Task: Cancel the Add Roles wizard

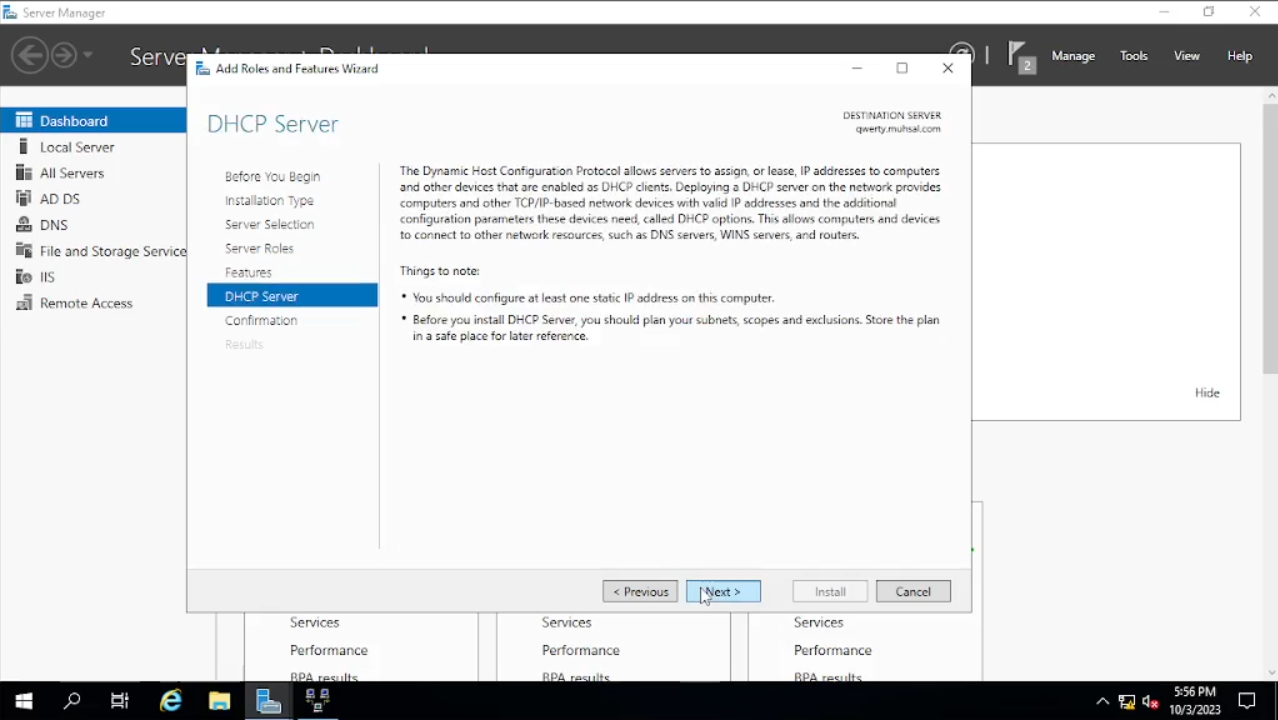Action: [x=912, y=592]
